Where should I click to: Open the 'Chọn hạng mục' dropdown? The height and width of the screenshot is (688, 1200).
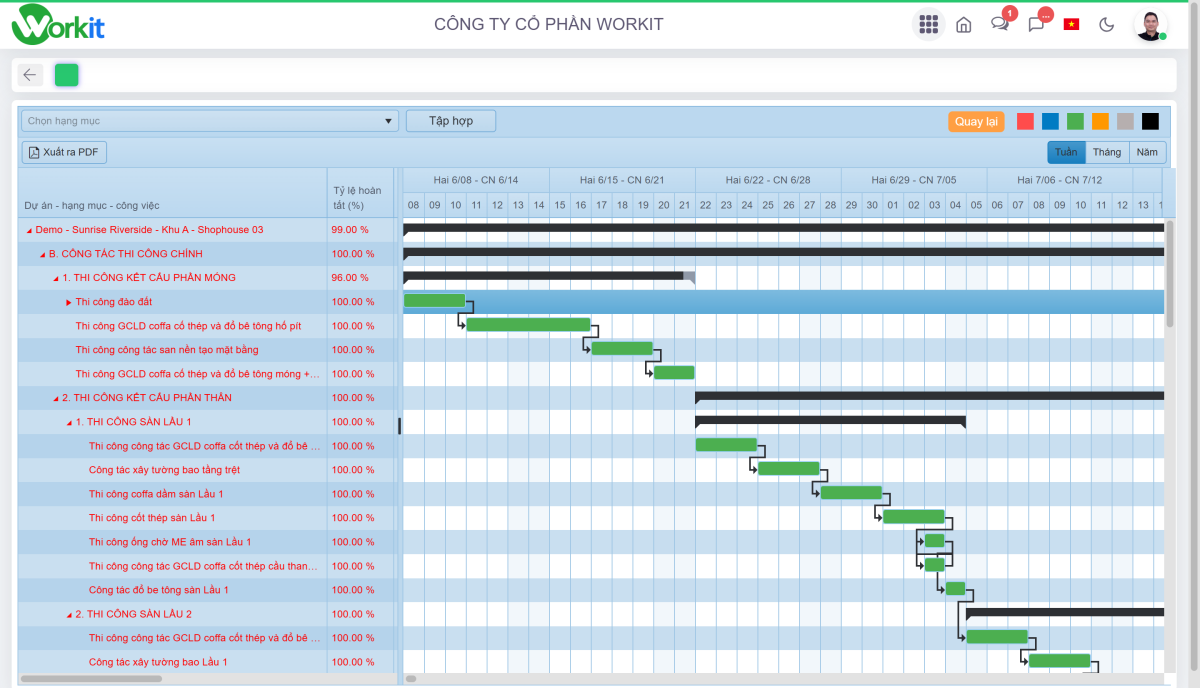[209, 121]
